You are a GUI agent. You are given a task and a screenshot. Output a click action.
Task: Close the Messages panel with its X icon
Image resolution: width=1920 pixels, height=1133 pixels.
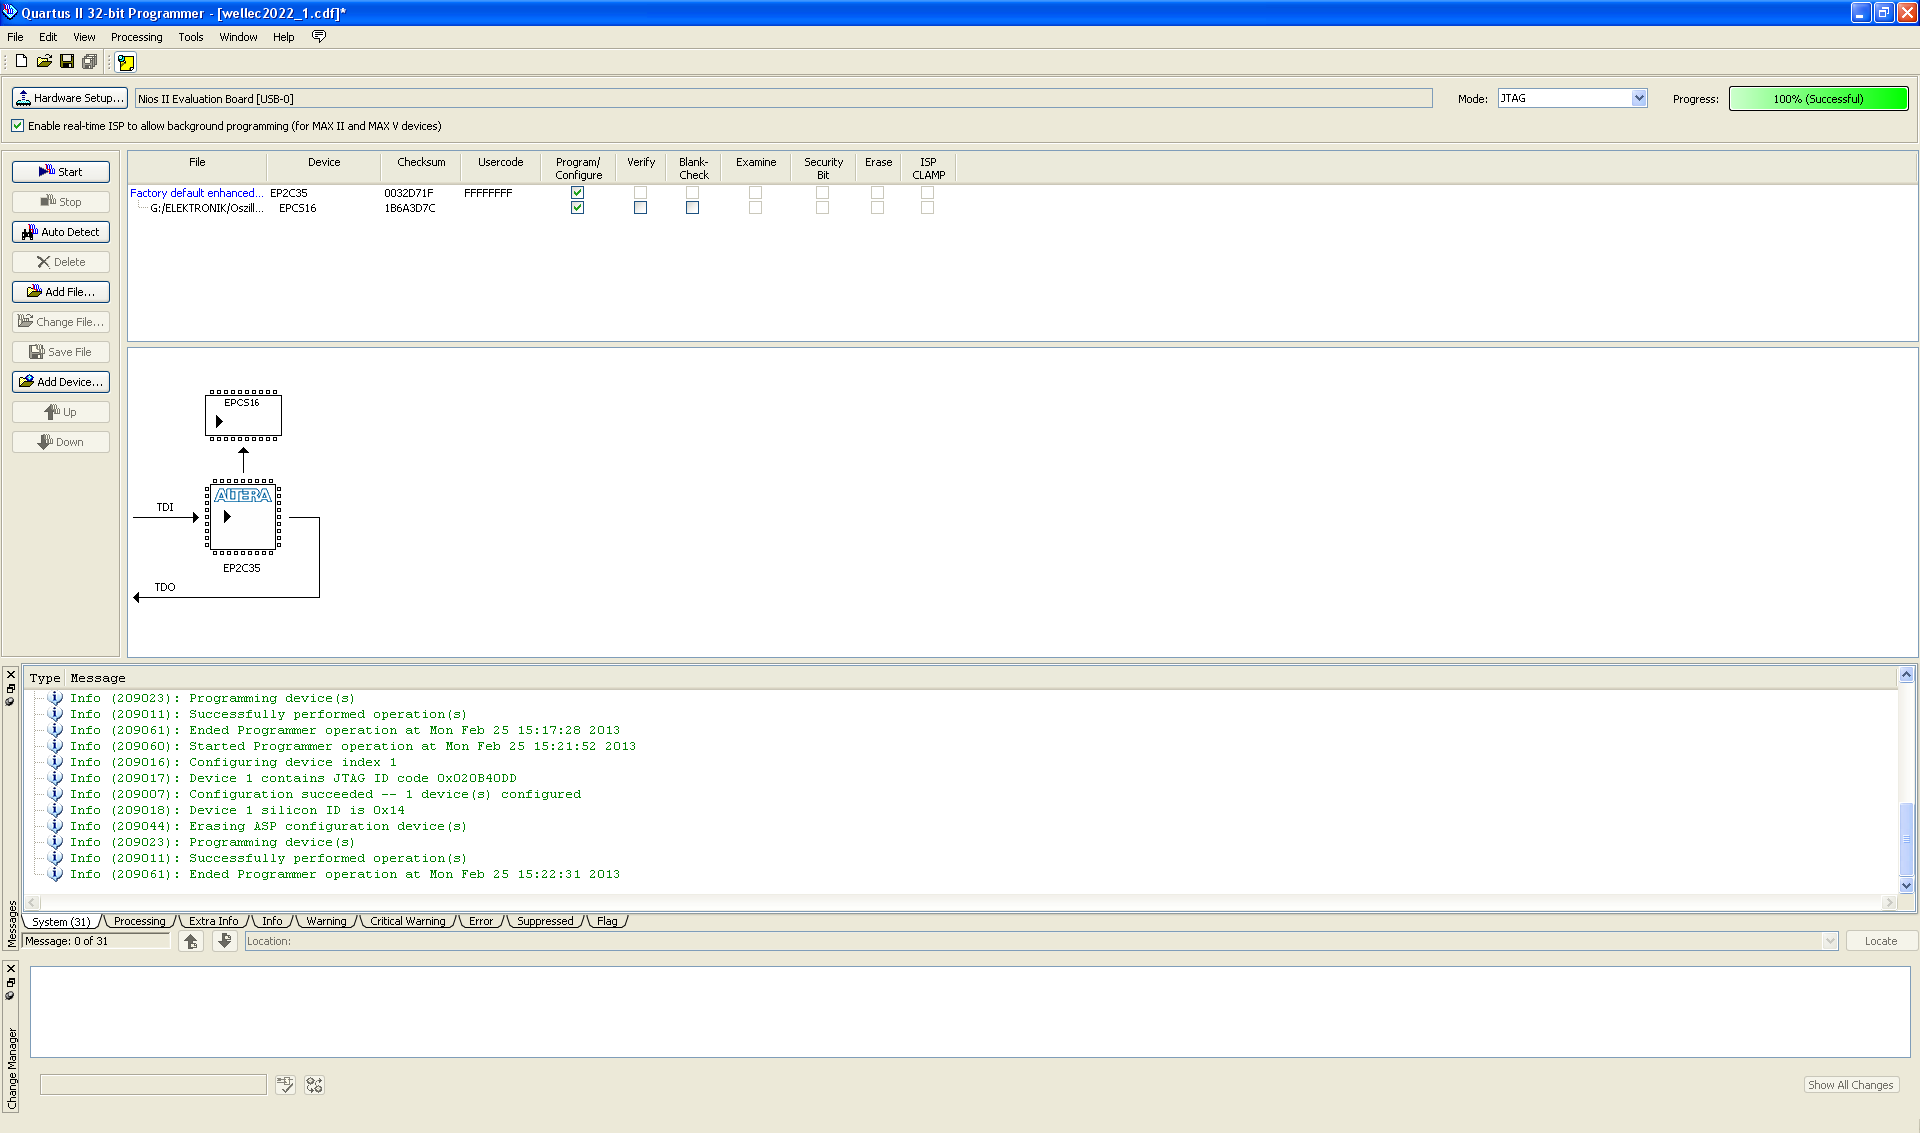[11, 675]
